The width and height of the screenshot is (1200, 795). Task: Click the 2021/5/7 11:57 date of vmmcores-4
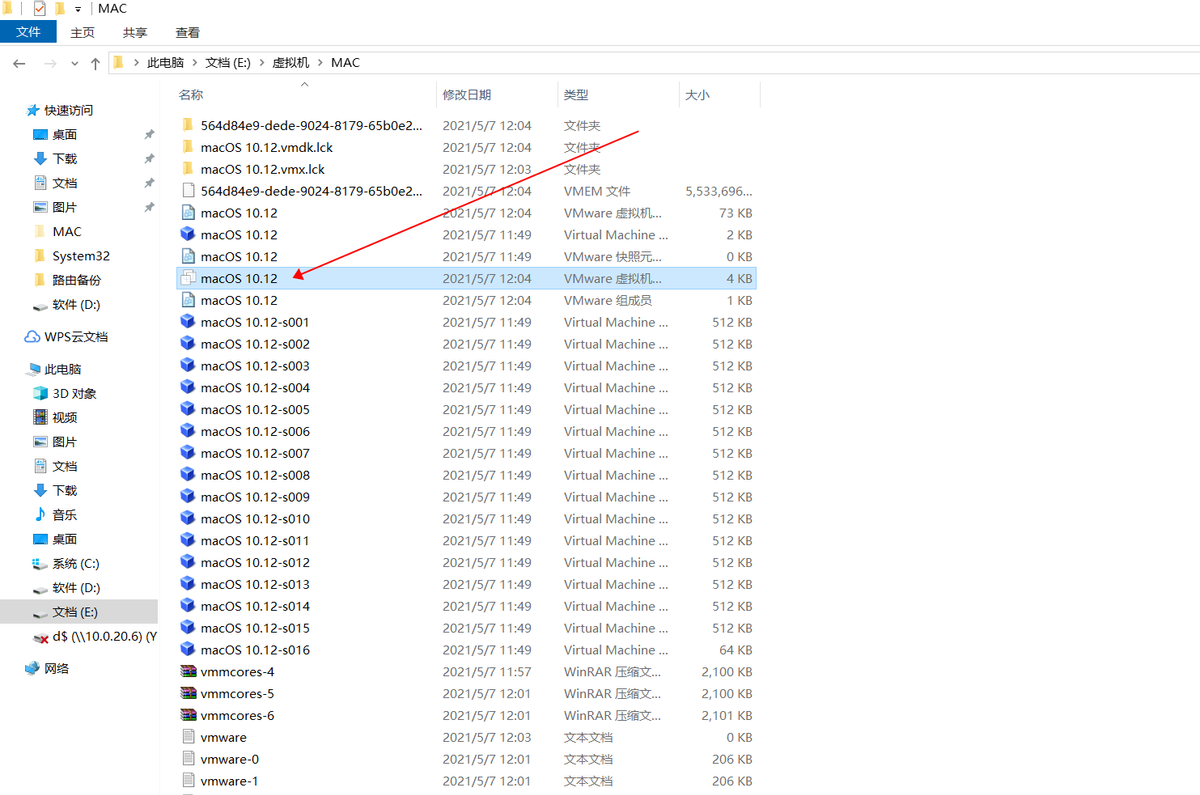point(487,672)
